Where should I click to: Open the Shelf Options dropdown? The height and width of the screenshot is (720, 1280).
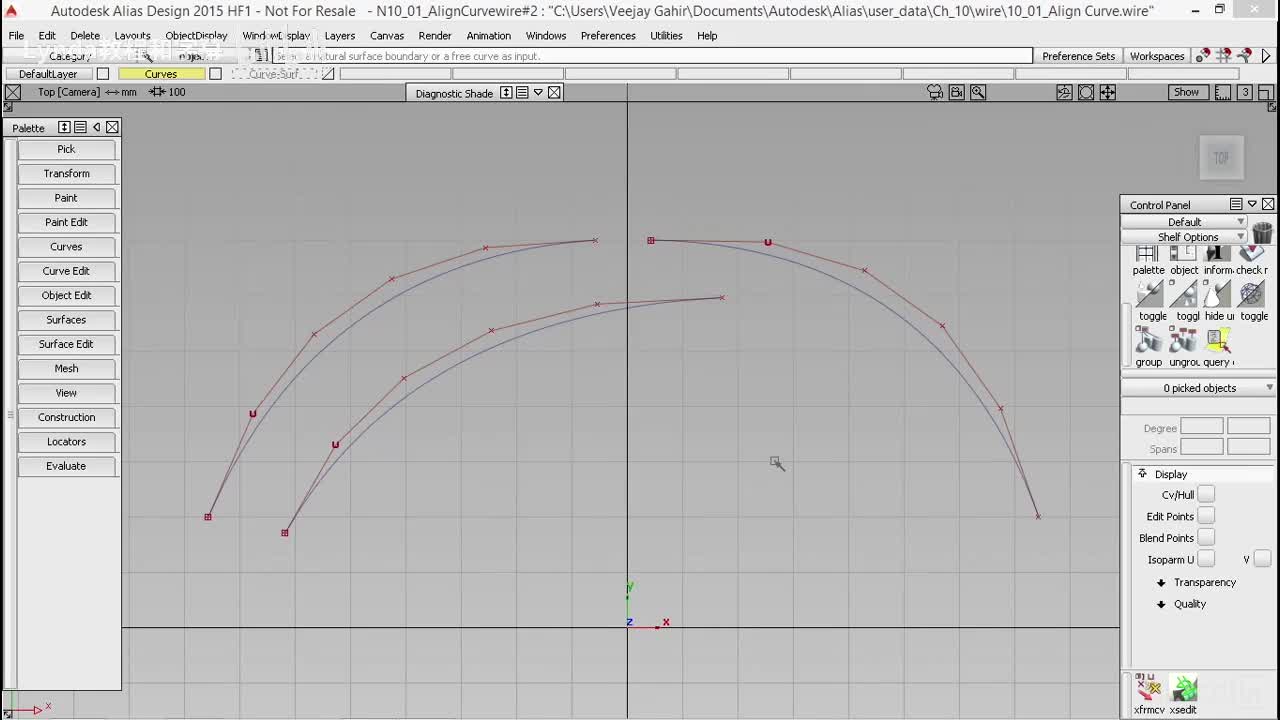pos(1184,237)
